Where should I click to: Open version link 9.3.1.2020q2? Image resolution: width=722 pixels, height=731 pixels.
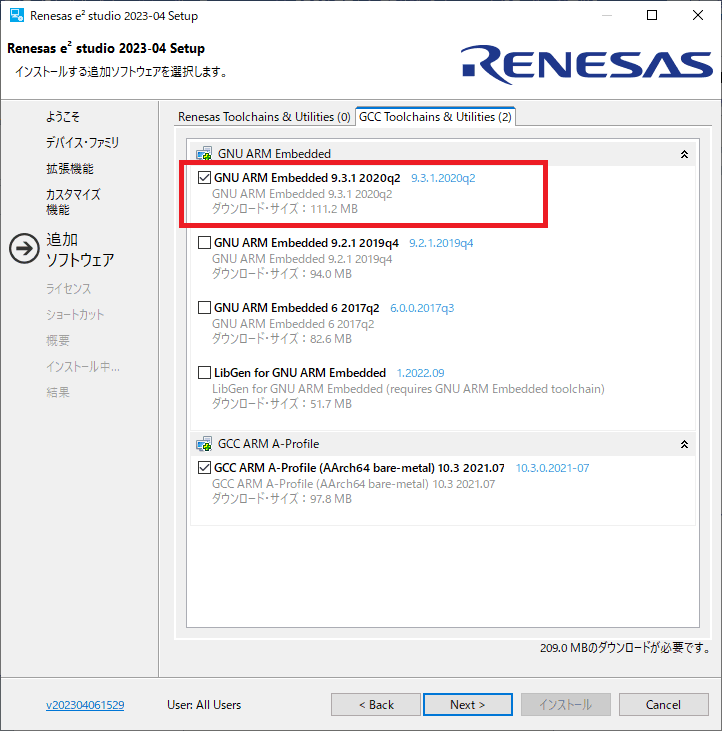pos(443,178)
